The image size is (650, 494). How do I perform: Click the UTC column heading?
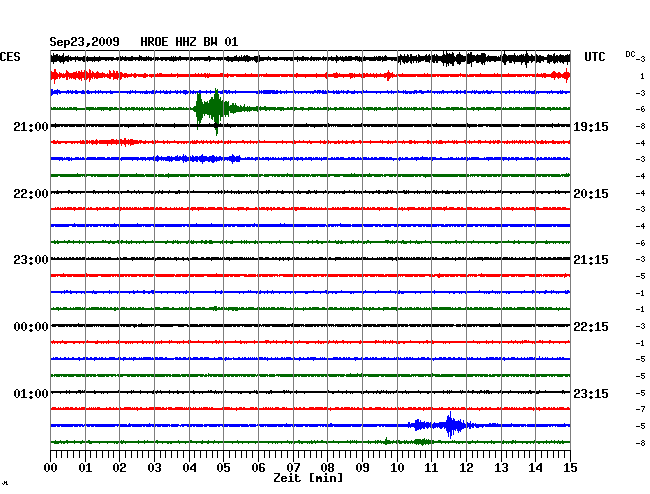(594, 57)
